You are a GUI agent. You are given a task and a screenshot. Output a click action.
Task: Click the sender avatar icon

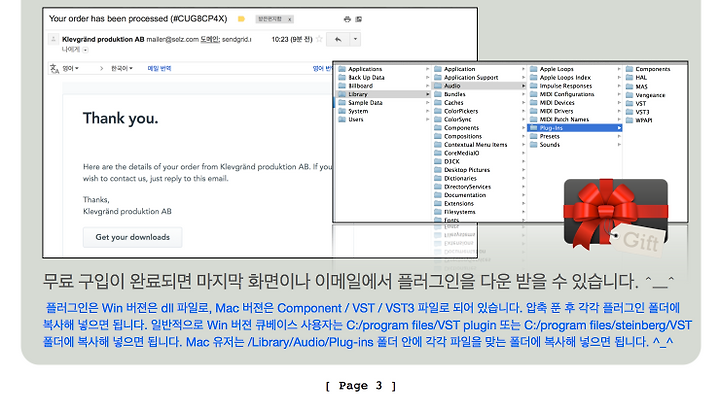[x=53, y=39]
